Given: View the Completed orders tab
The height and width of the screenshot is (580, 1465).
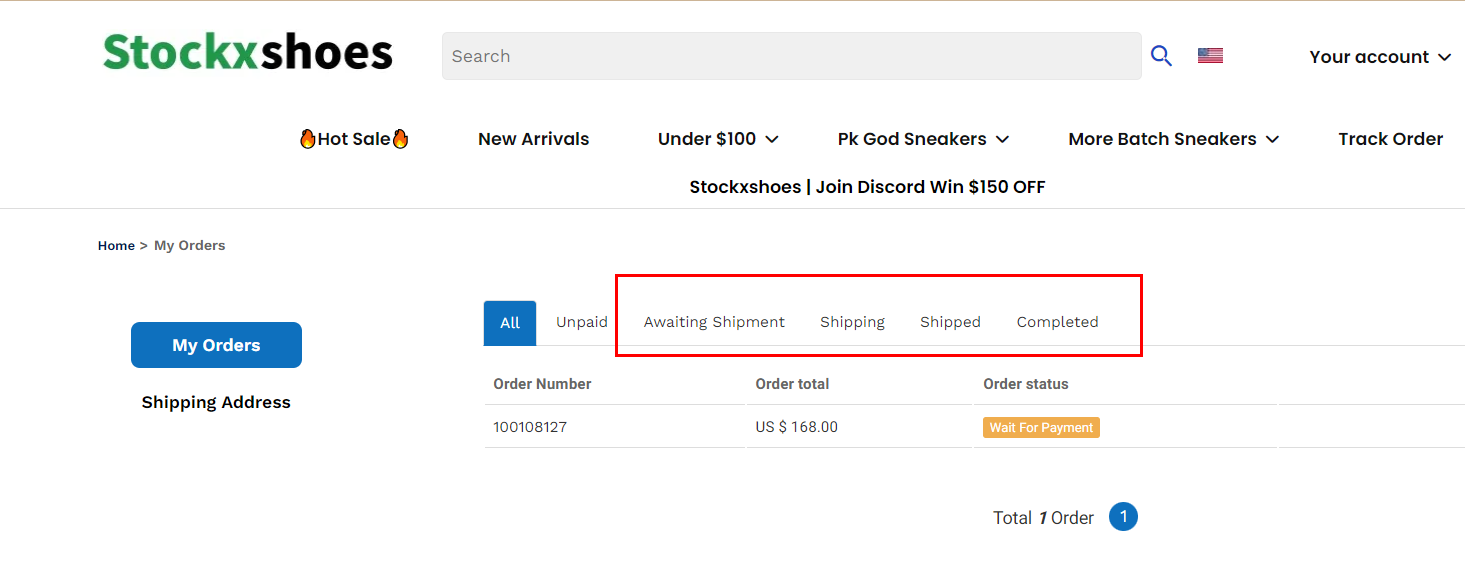Looking at the screenshot, I should pyautogui.click(x=1057, y=322).
